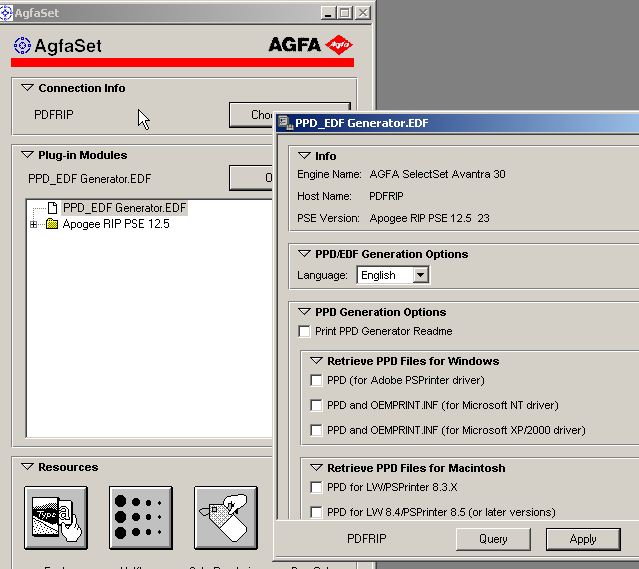Click the PDFRIP connection name text
The image size is (639, 569).
[x=54, y=115]
